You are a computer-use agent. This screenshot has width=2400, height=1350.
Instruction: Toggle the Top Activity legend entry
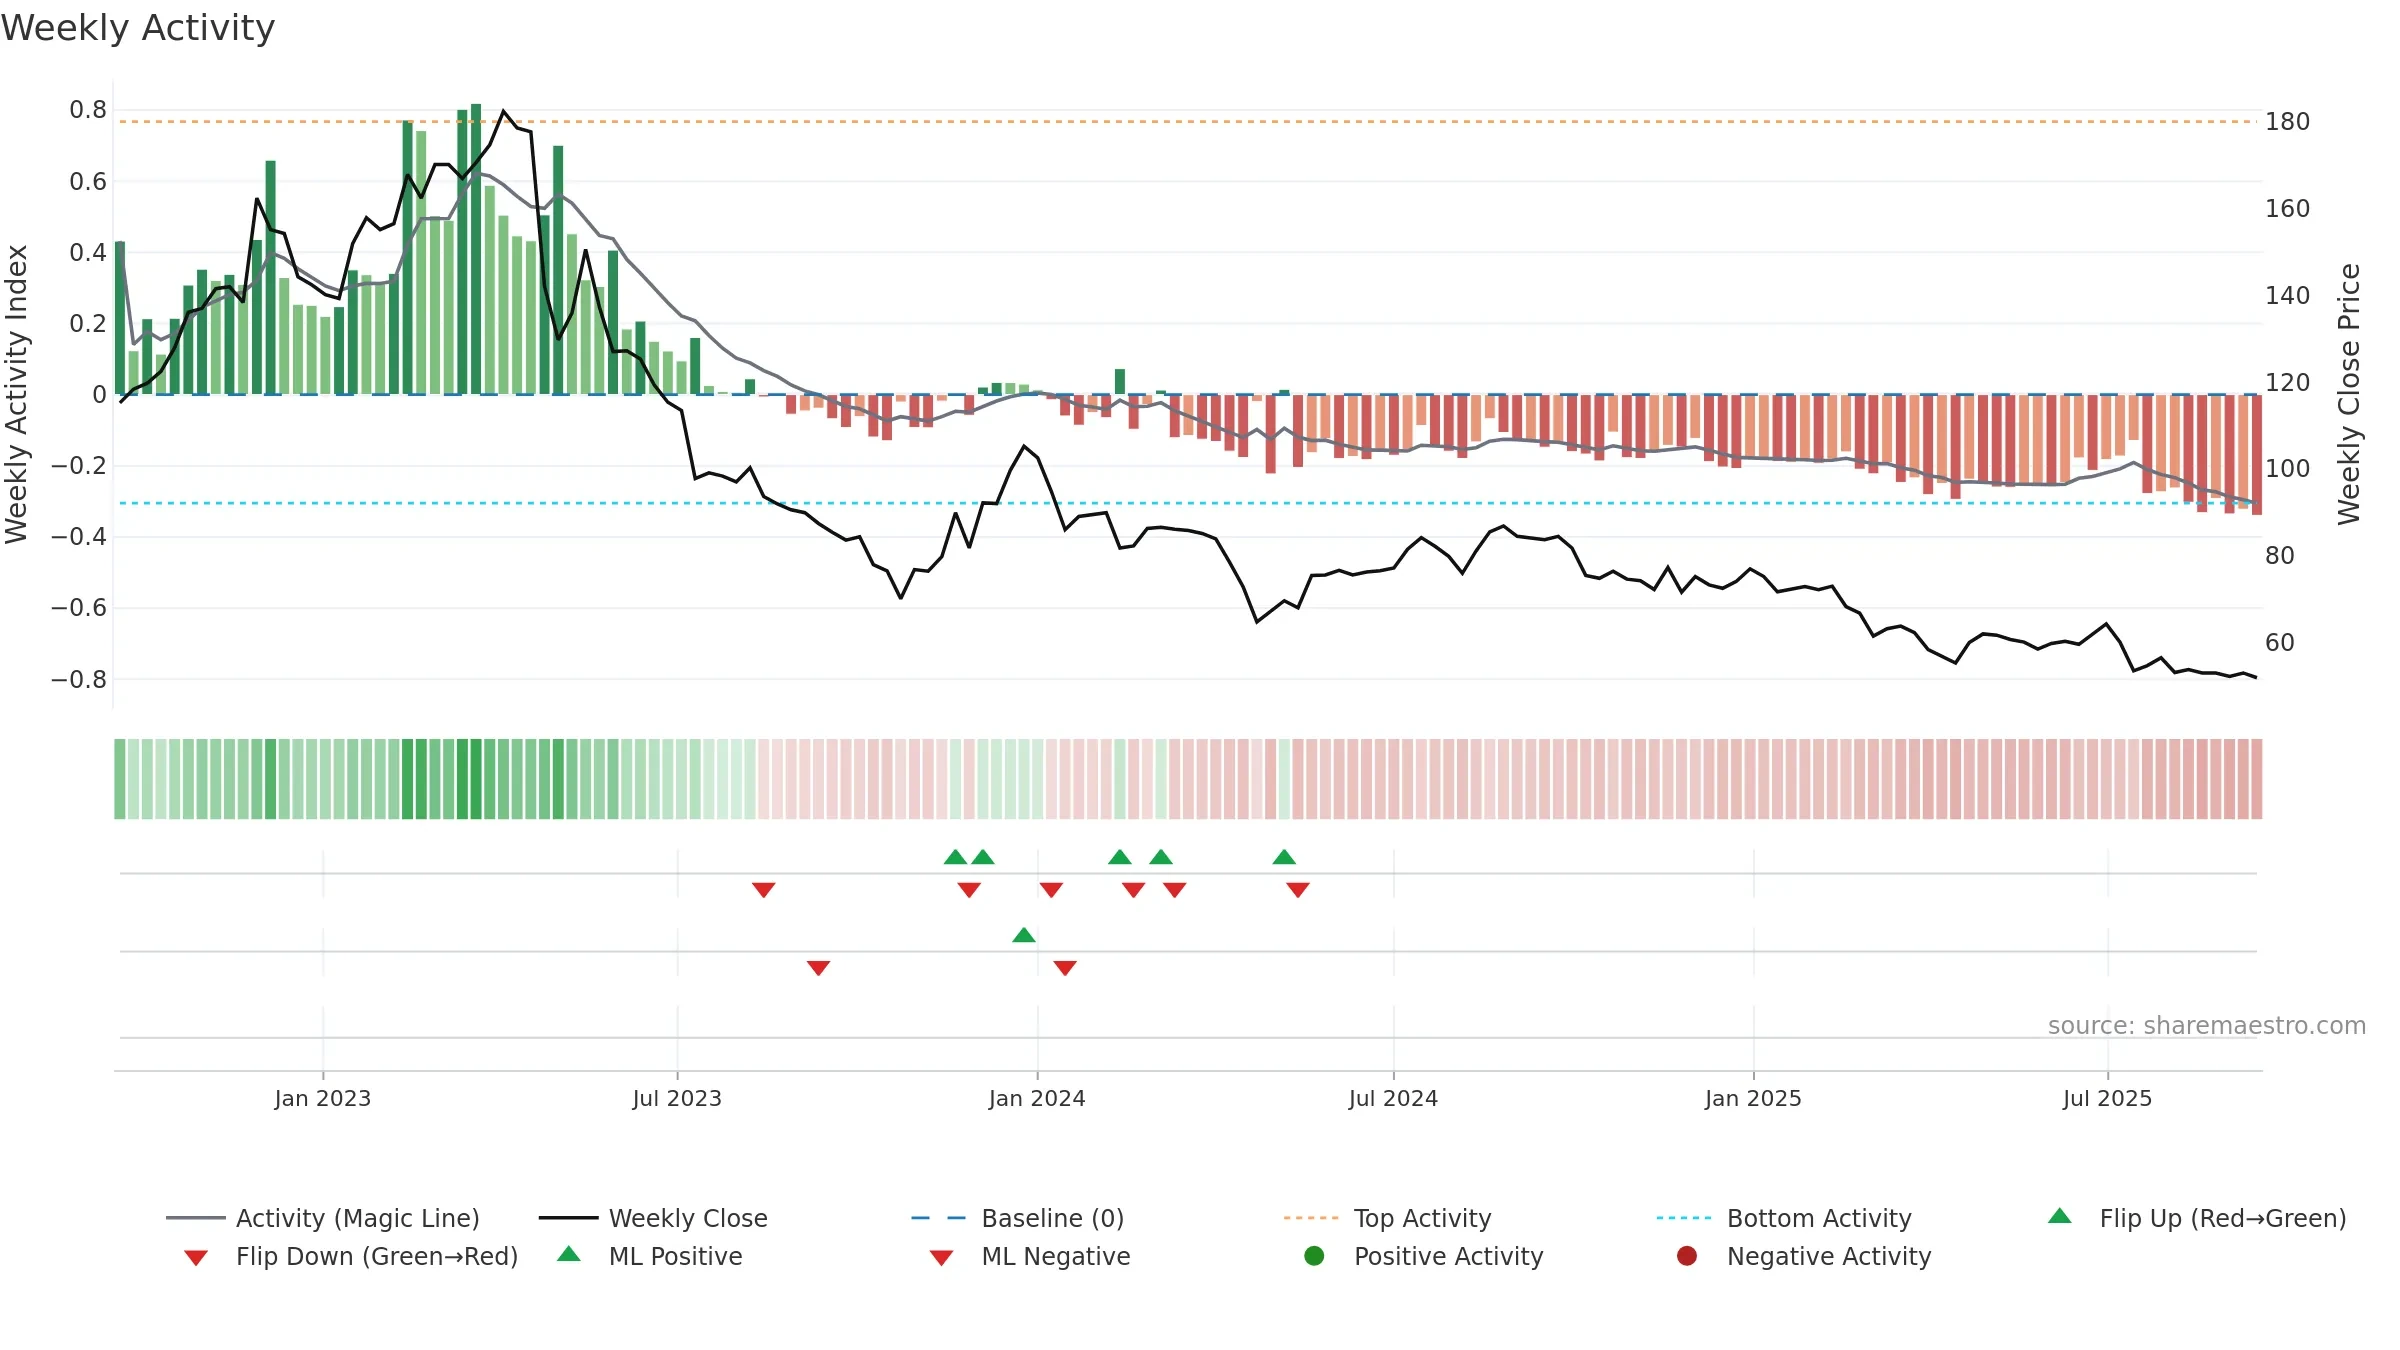pos(1387,1218)
